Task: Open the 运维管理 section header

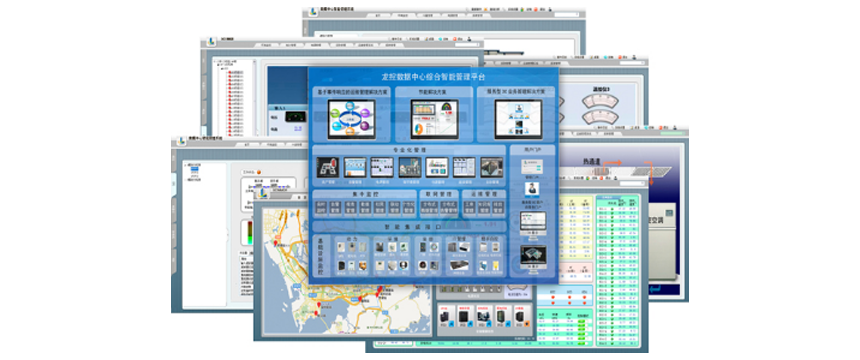Action: click(x=483, y=194)
